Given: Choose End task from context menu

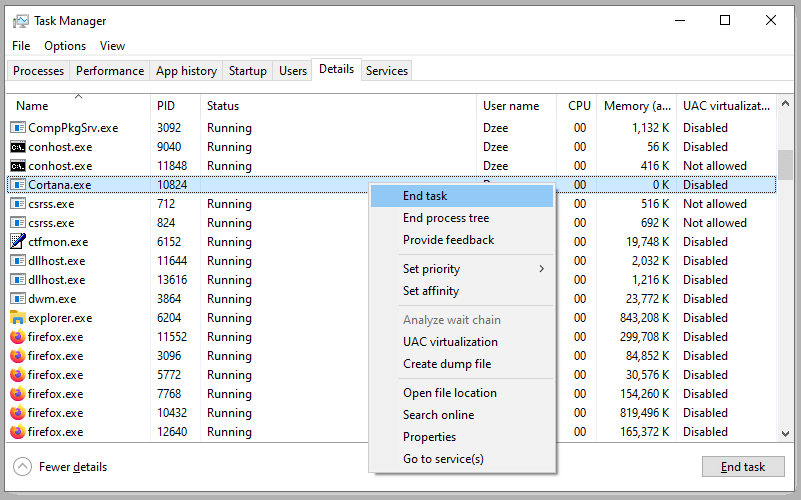Looking at the screenshot, I should tap(425, 196).
